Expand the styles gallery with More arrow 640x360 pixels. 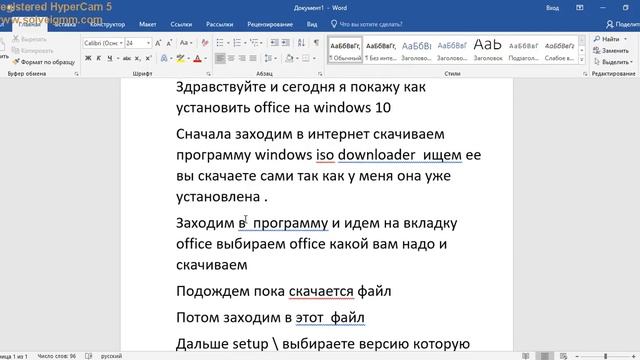582,60
